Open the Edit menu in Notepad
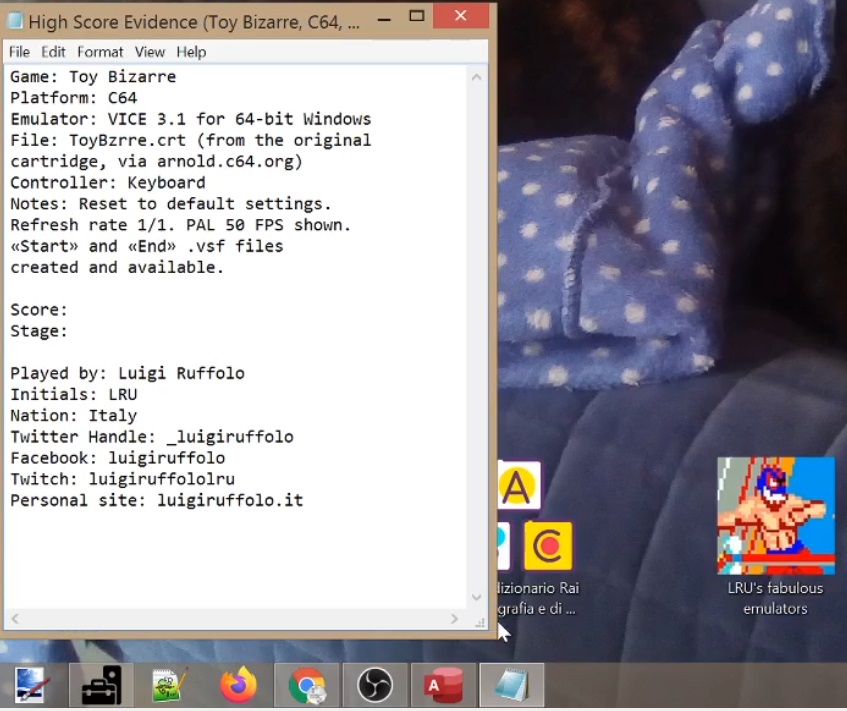 pos(53,52)
